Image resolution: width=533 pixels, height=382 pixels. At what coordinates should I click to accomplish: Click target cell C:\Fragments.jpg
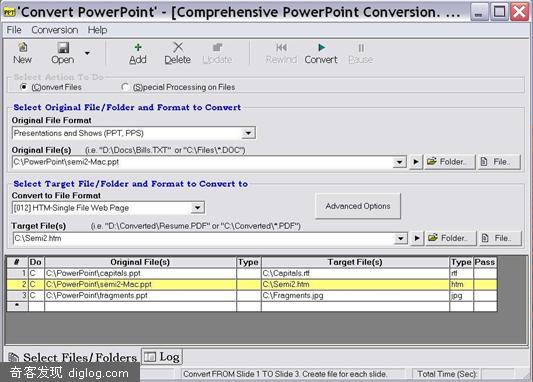click(x=355, y=296)
